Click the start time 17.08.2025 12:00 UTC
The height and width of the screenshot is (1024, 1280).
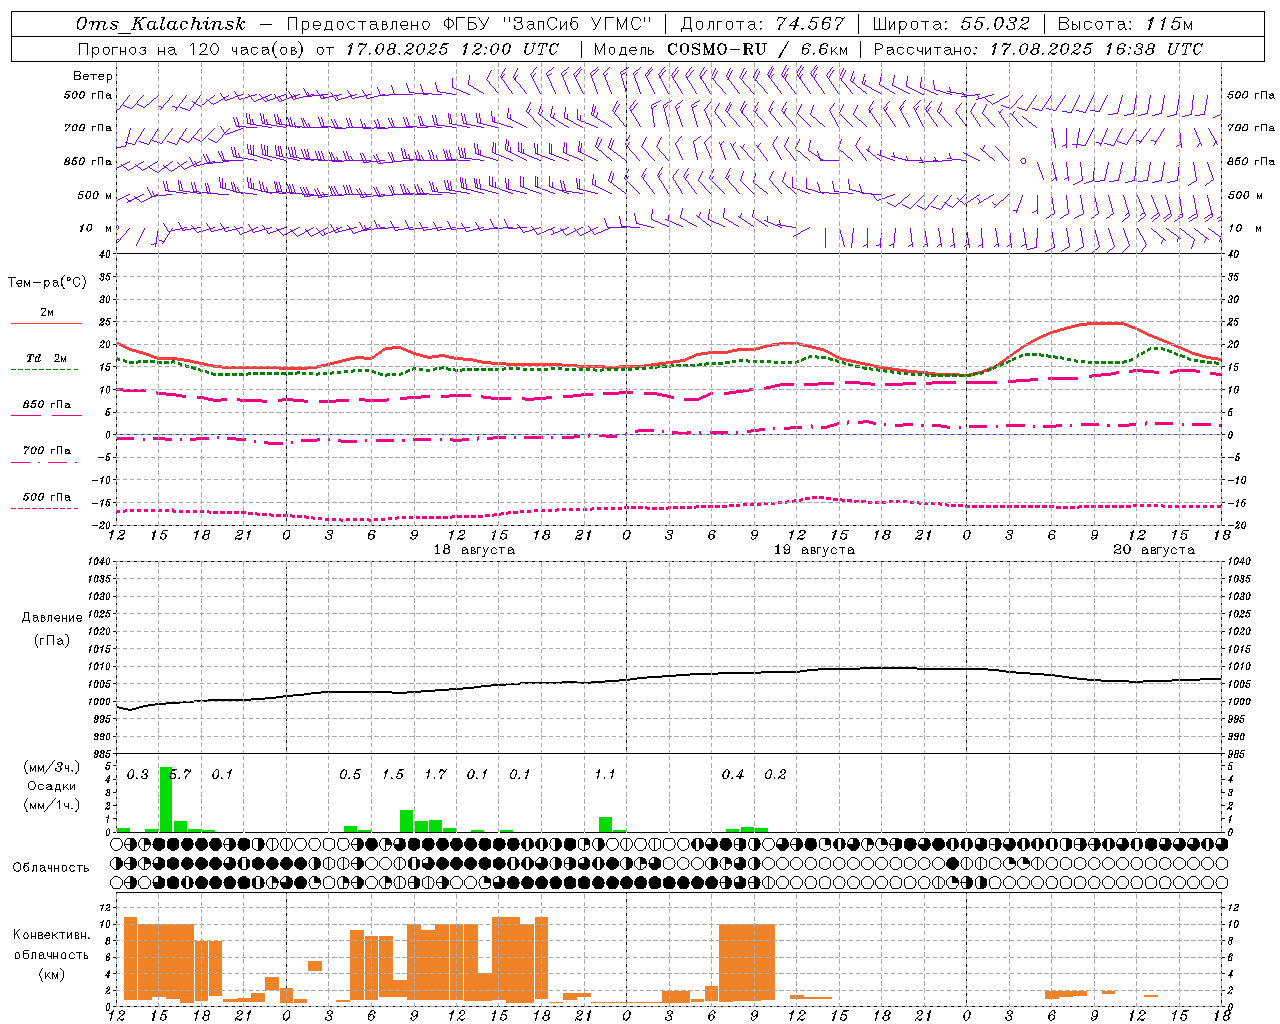tap(452, 49)
